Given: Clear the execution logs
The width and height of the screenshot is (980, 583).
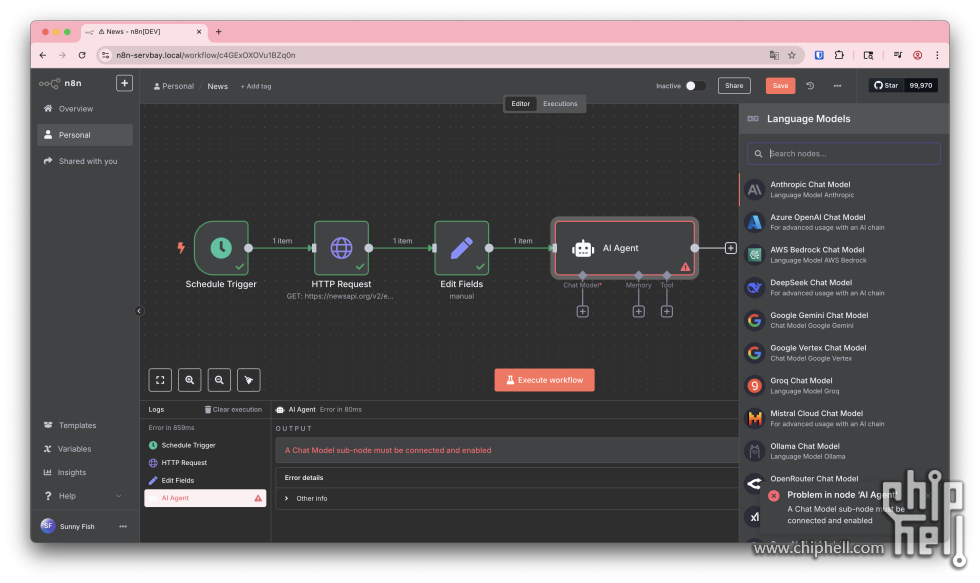Looking at the screenshot, I should 233,410.
